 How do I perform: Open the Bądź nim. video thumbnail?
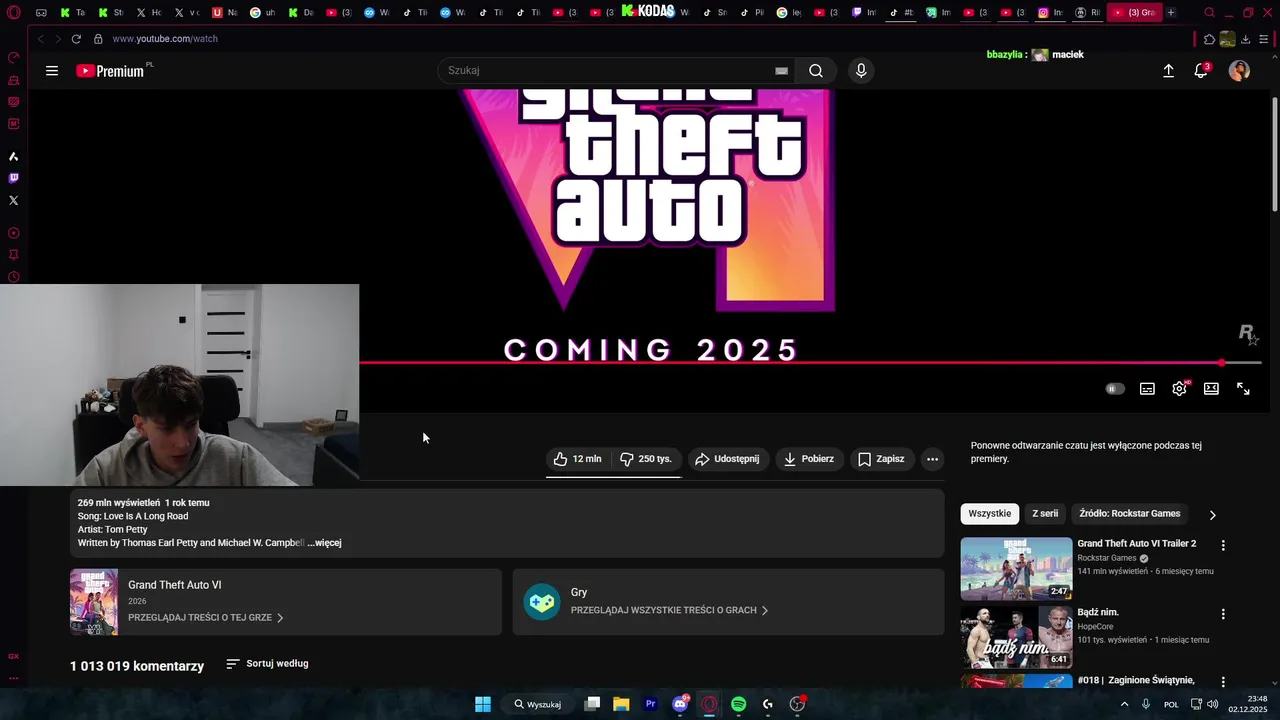pos(1016,637)
